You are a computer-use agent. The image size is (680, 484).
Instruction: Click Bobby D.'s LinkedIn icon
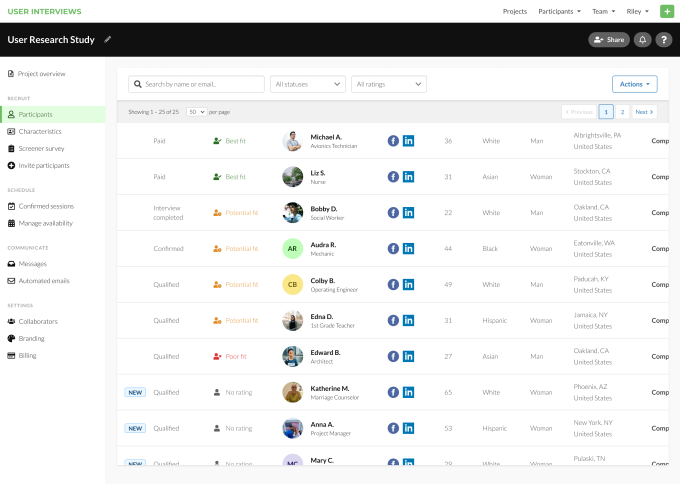pyautogui.click(x=408, y=213)
